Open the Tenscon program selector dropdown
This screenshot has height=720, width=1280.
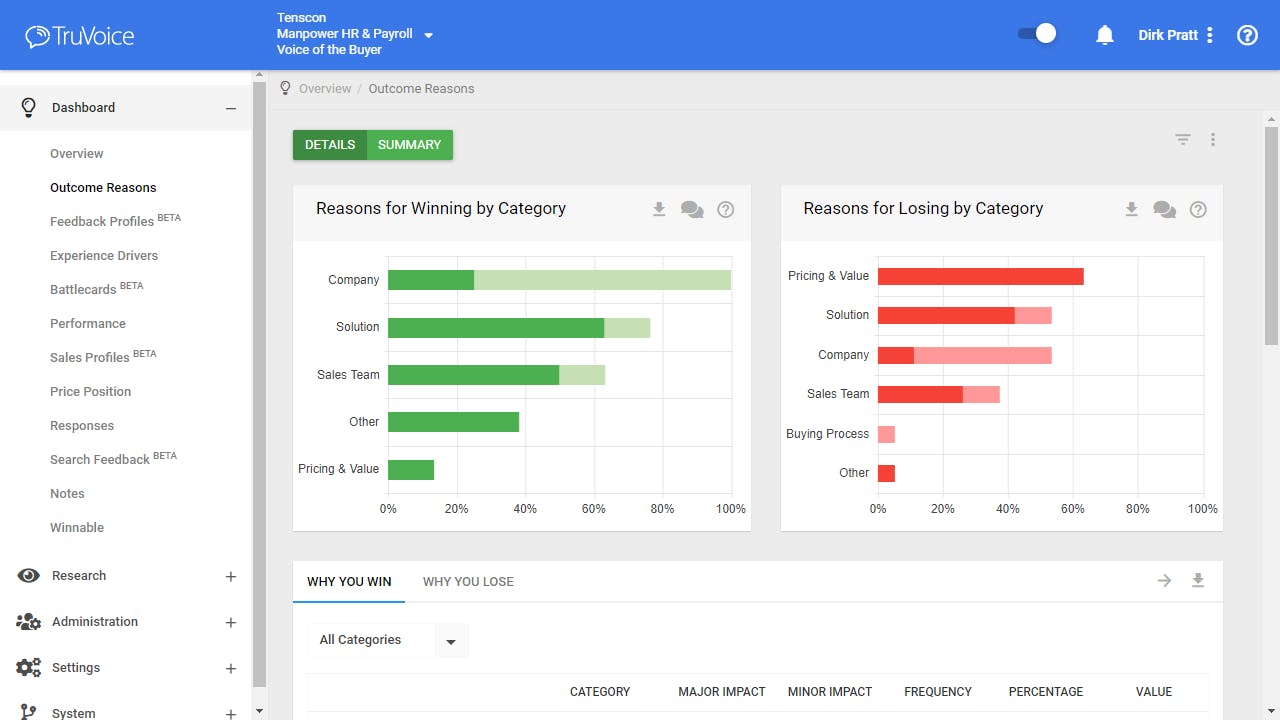click(x=429, y=35)
